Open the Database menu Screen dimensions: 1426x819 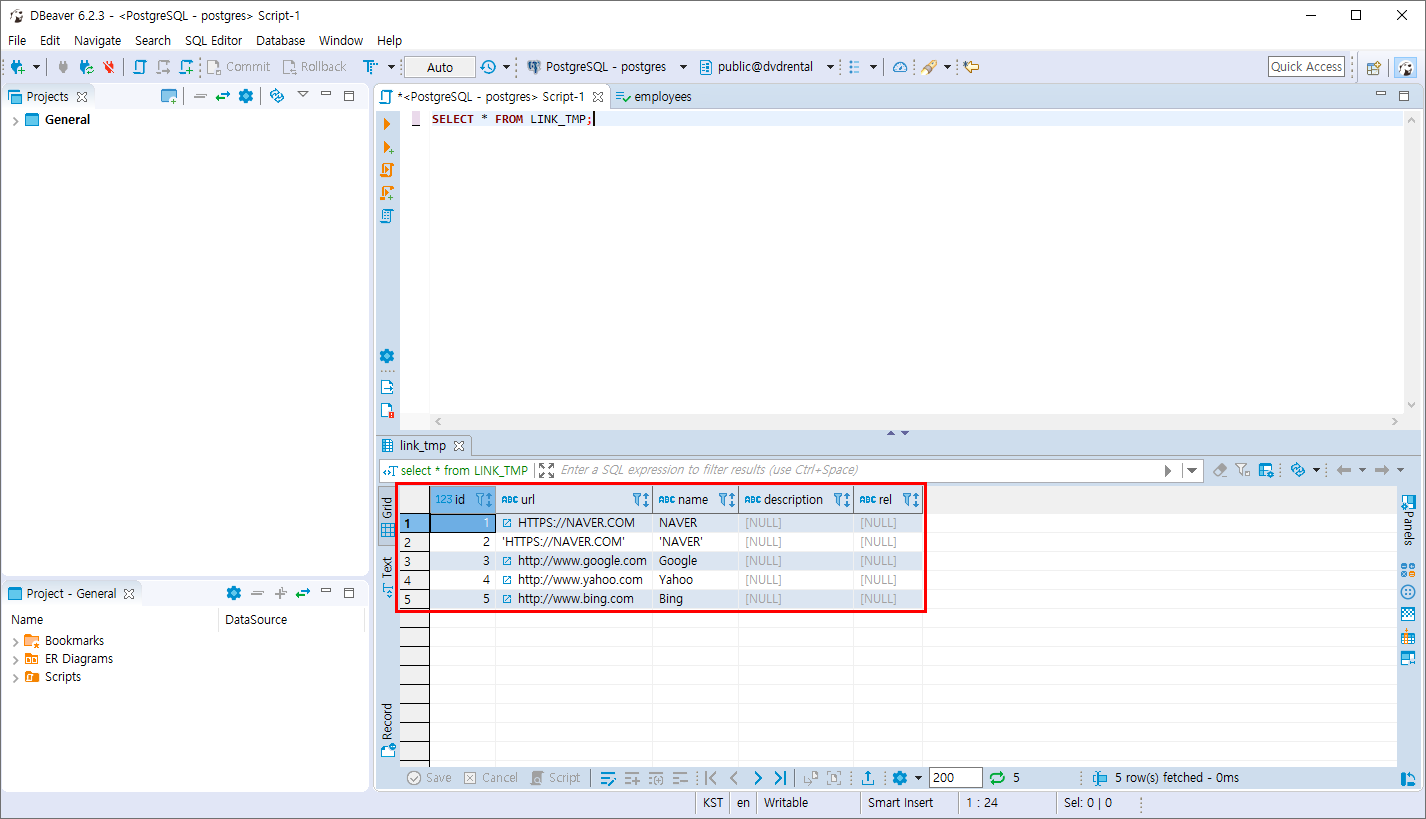point(280,41)
